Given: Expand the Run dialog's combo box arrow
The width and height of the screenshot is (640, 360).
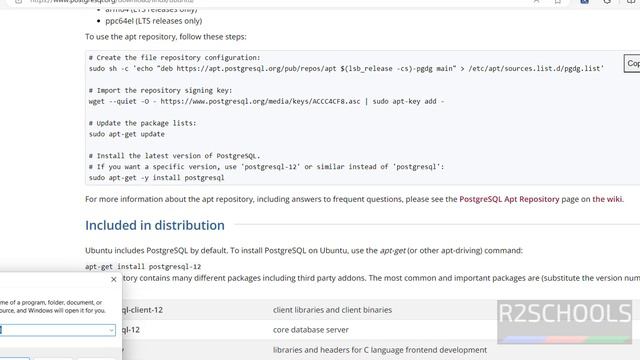Looking at the screenshot, I should point(111,330).
